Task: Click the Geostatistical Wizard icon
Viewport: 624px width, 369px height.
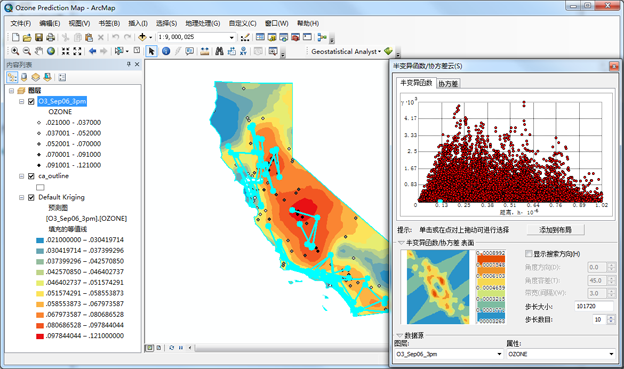Action: coord(388,51)
